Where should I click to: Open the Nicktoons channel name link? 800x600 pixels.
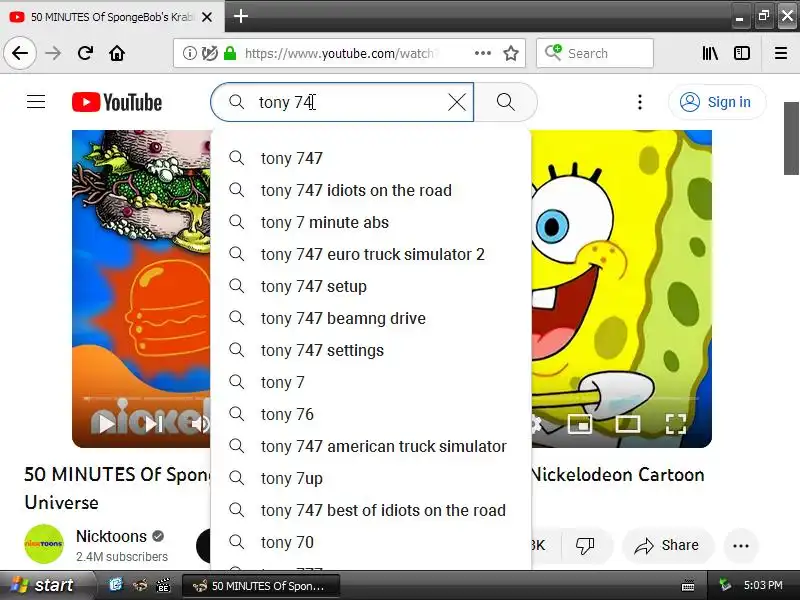click(111, 536)
